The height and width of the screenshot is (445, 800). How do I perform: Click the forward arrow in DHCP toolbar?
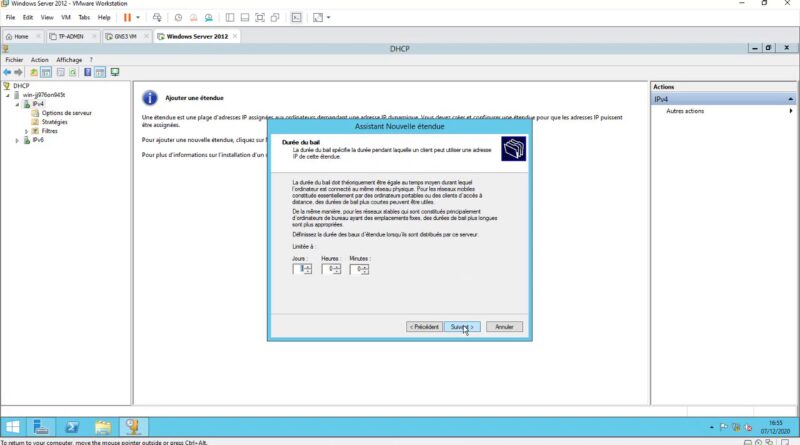pos(18,72)
